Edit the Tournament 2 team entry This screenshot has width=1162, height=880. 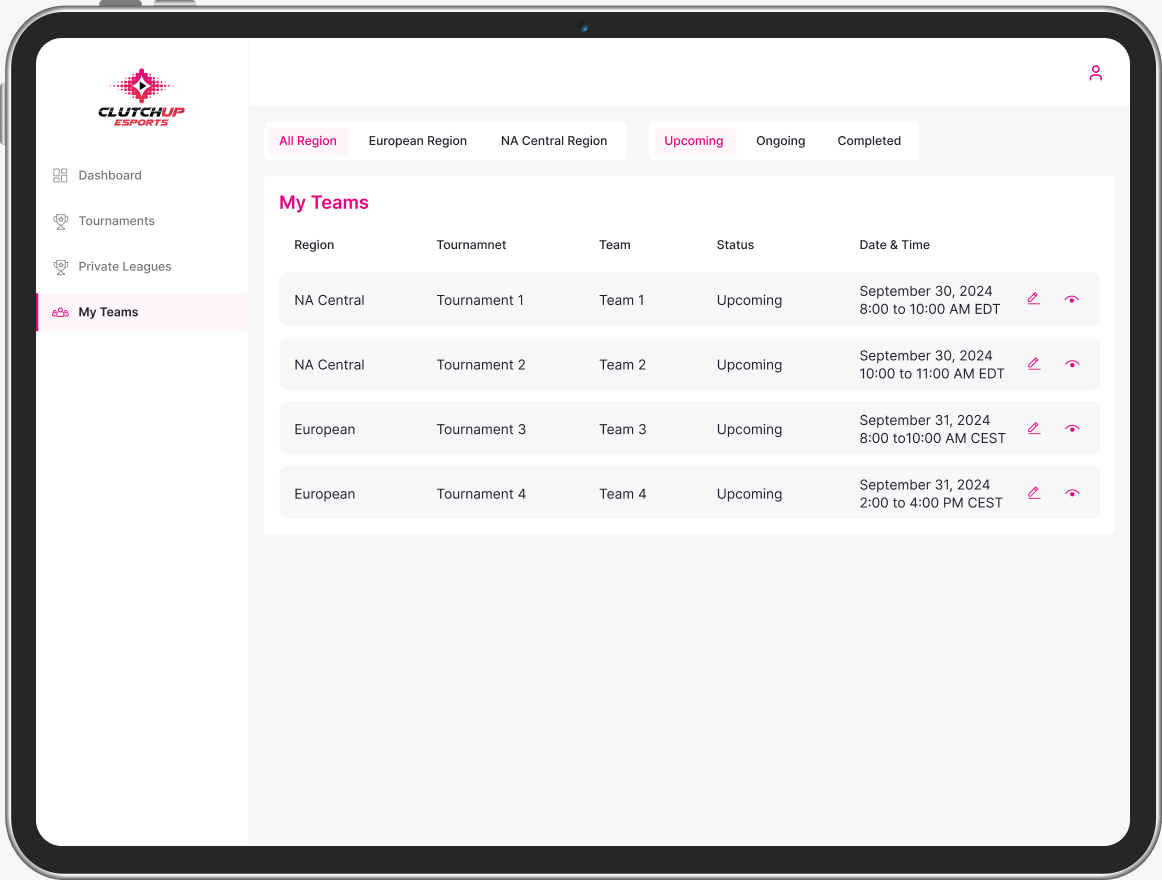tap(1034, 363)
